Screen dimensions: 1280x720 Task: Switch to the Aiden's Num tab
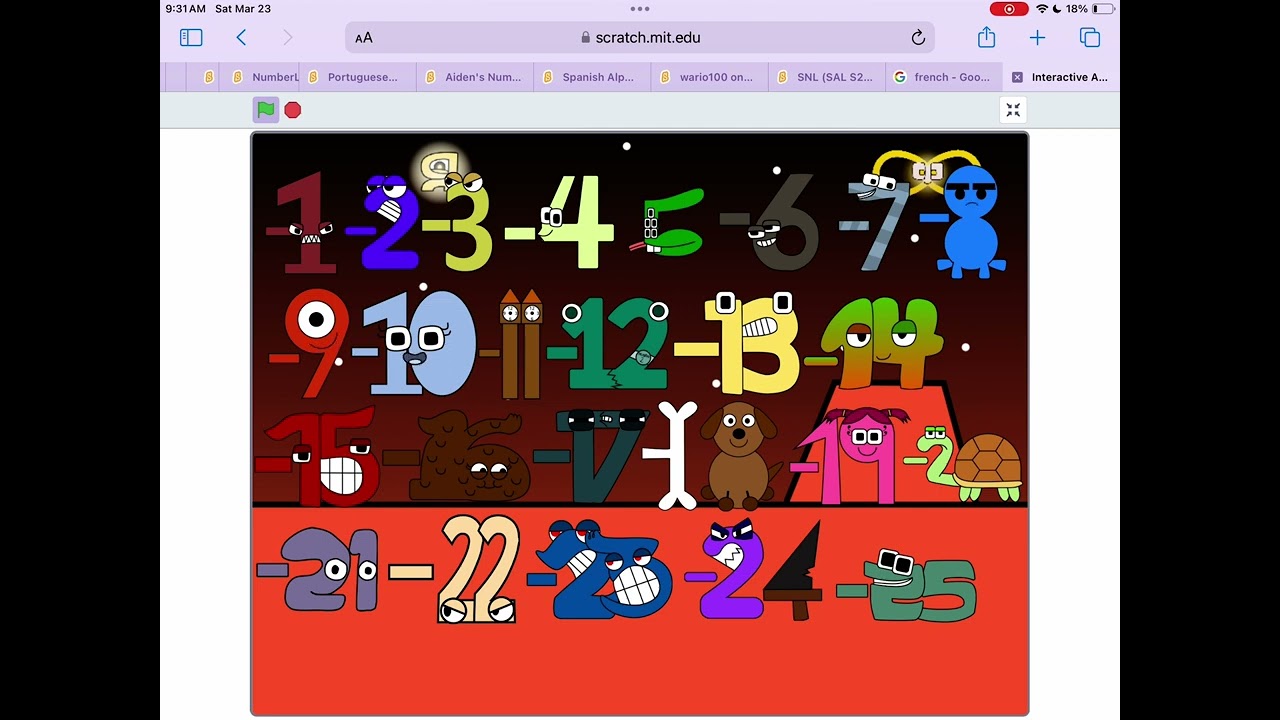(x=475, y=77)
